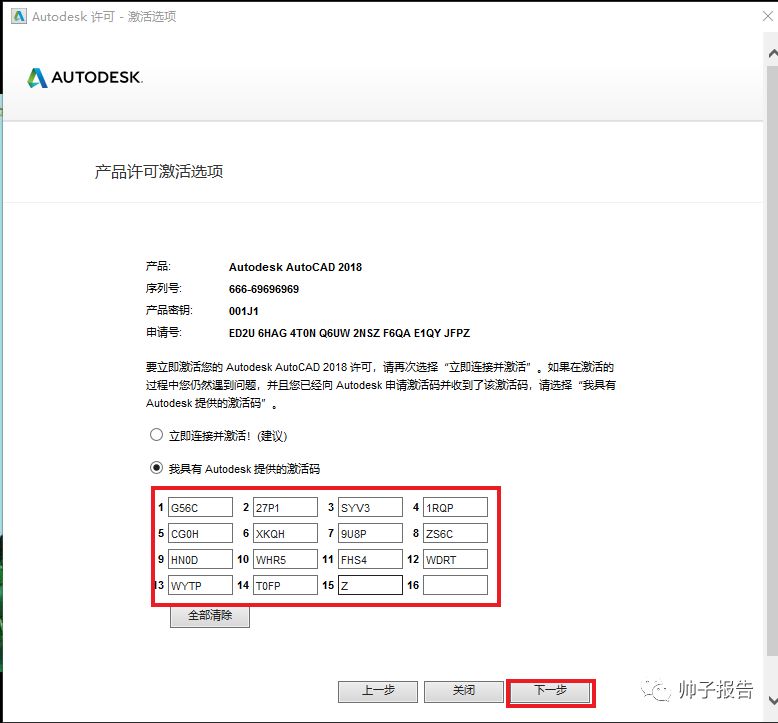Click the Autodesk logo in header

pyautogui.click(x=85, y=78)
